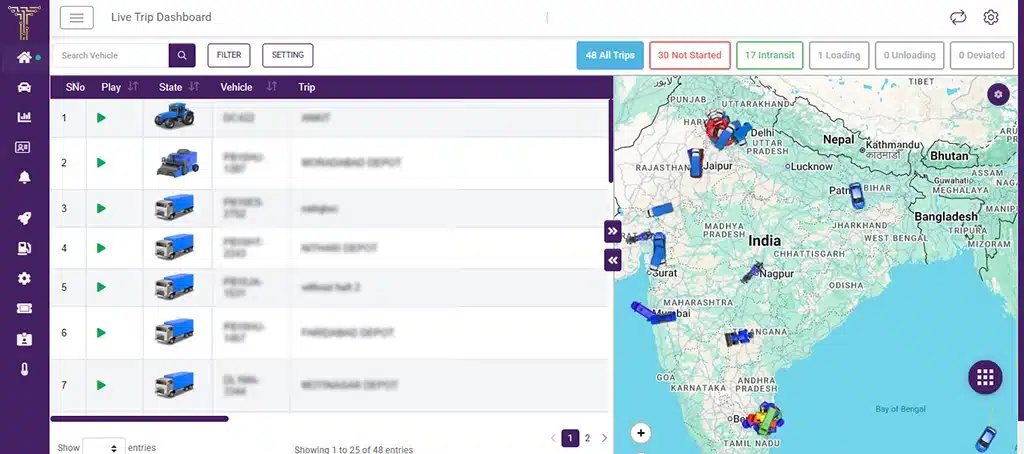
Task: Click the tractor icon in row 1
Action: click(174, 116)
